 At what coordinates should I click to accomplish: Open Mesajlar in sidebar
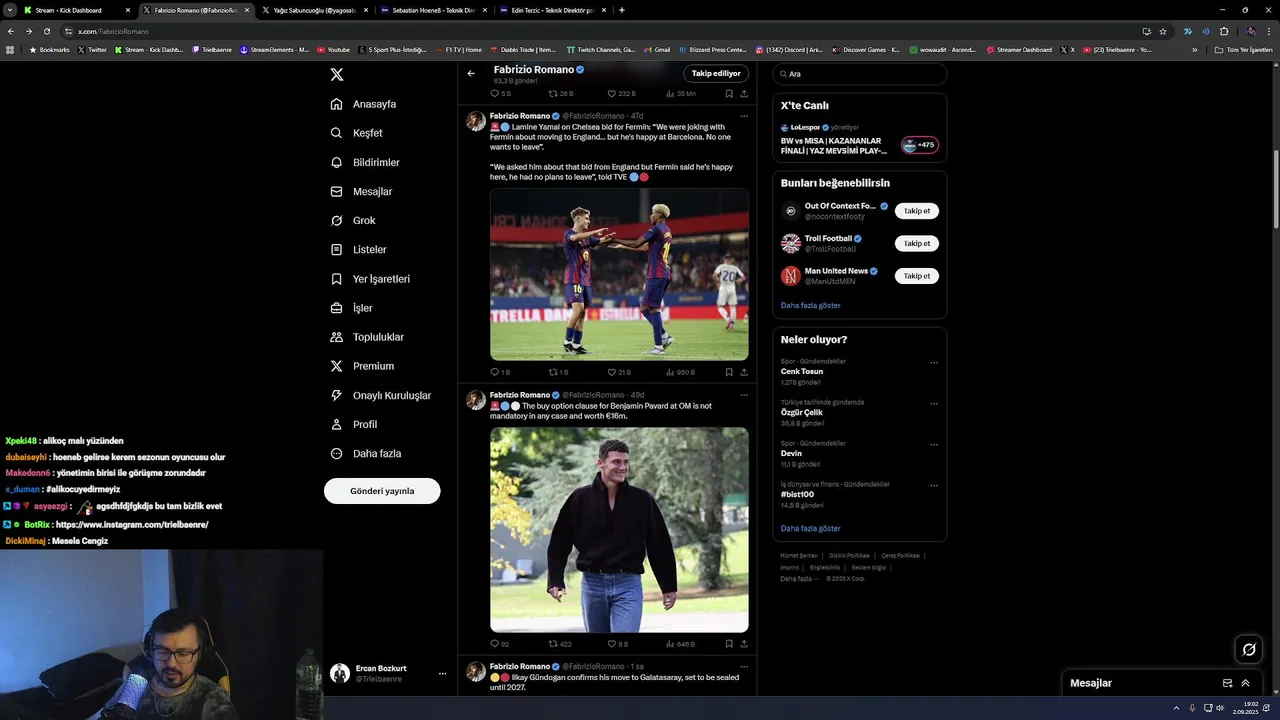click(x=361, y=191)
